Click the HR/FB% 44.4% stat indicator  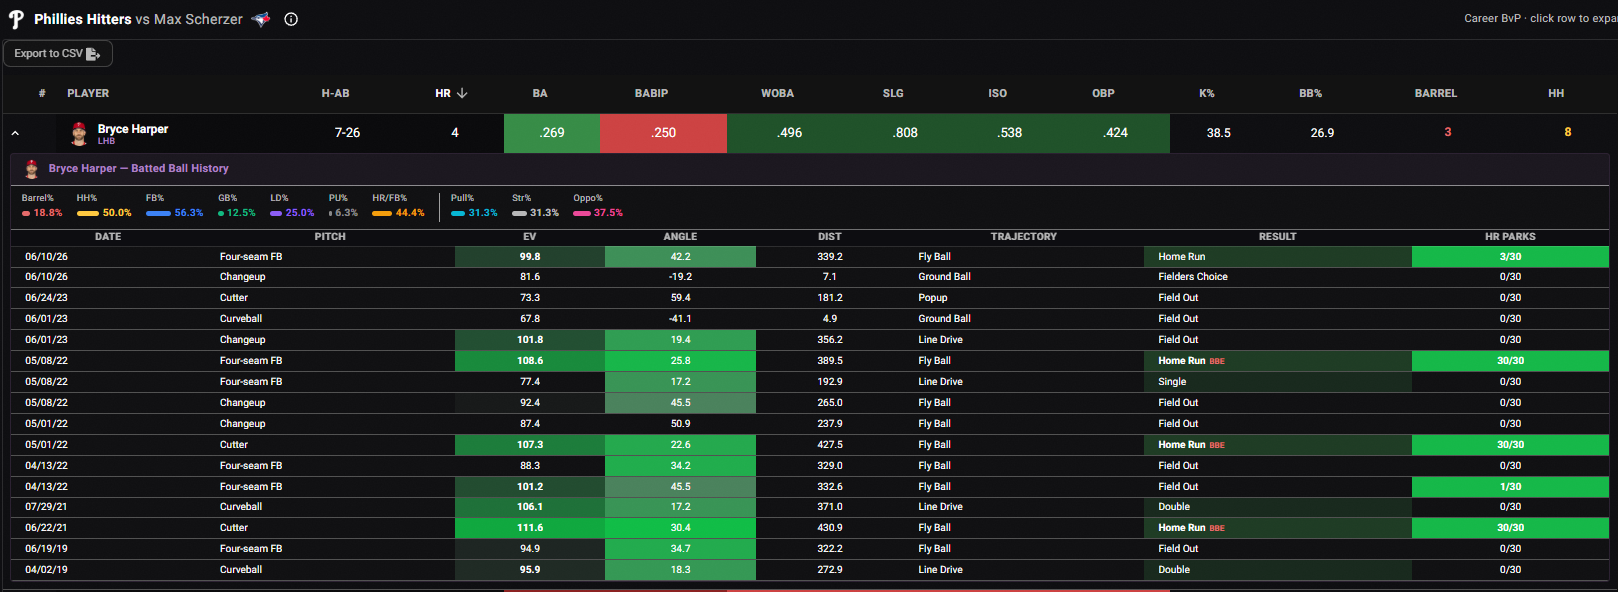click(x=398, y=206)
